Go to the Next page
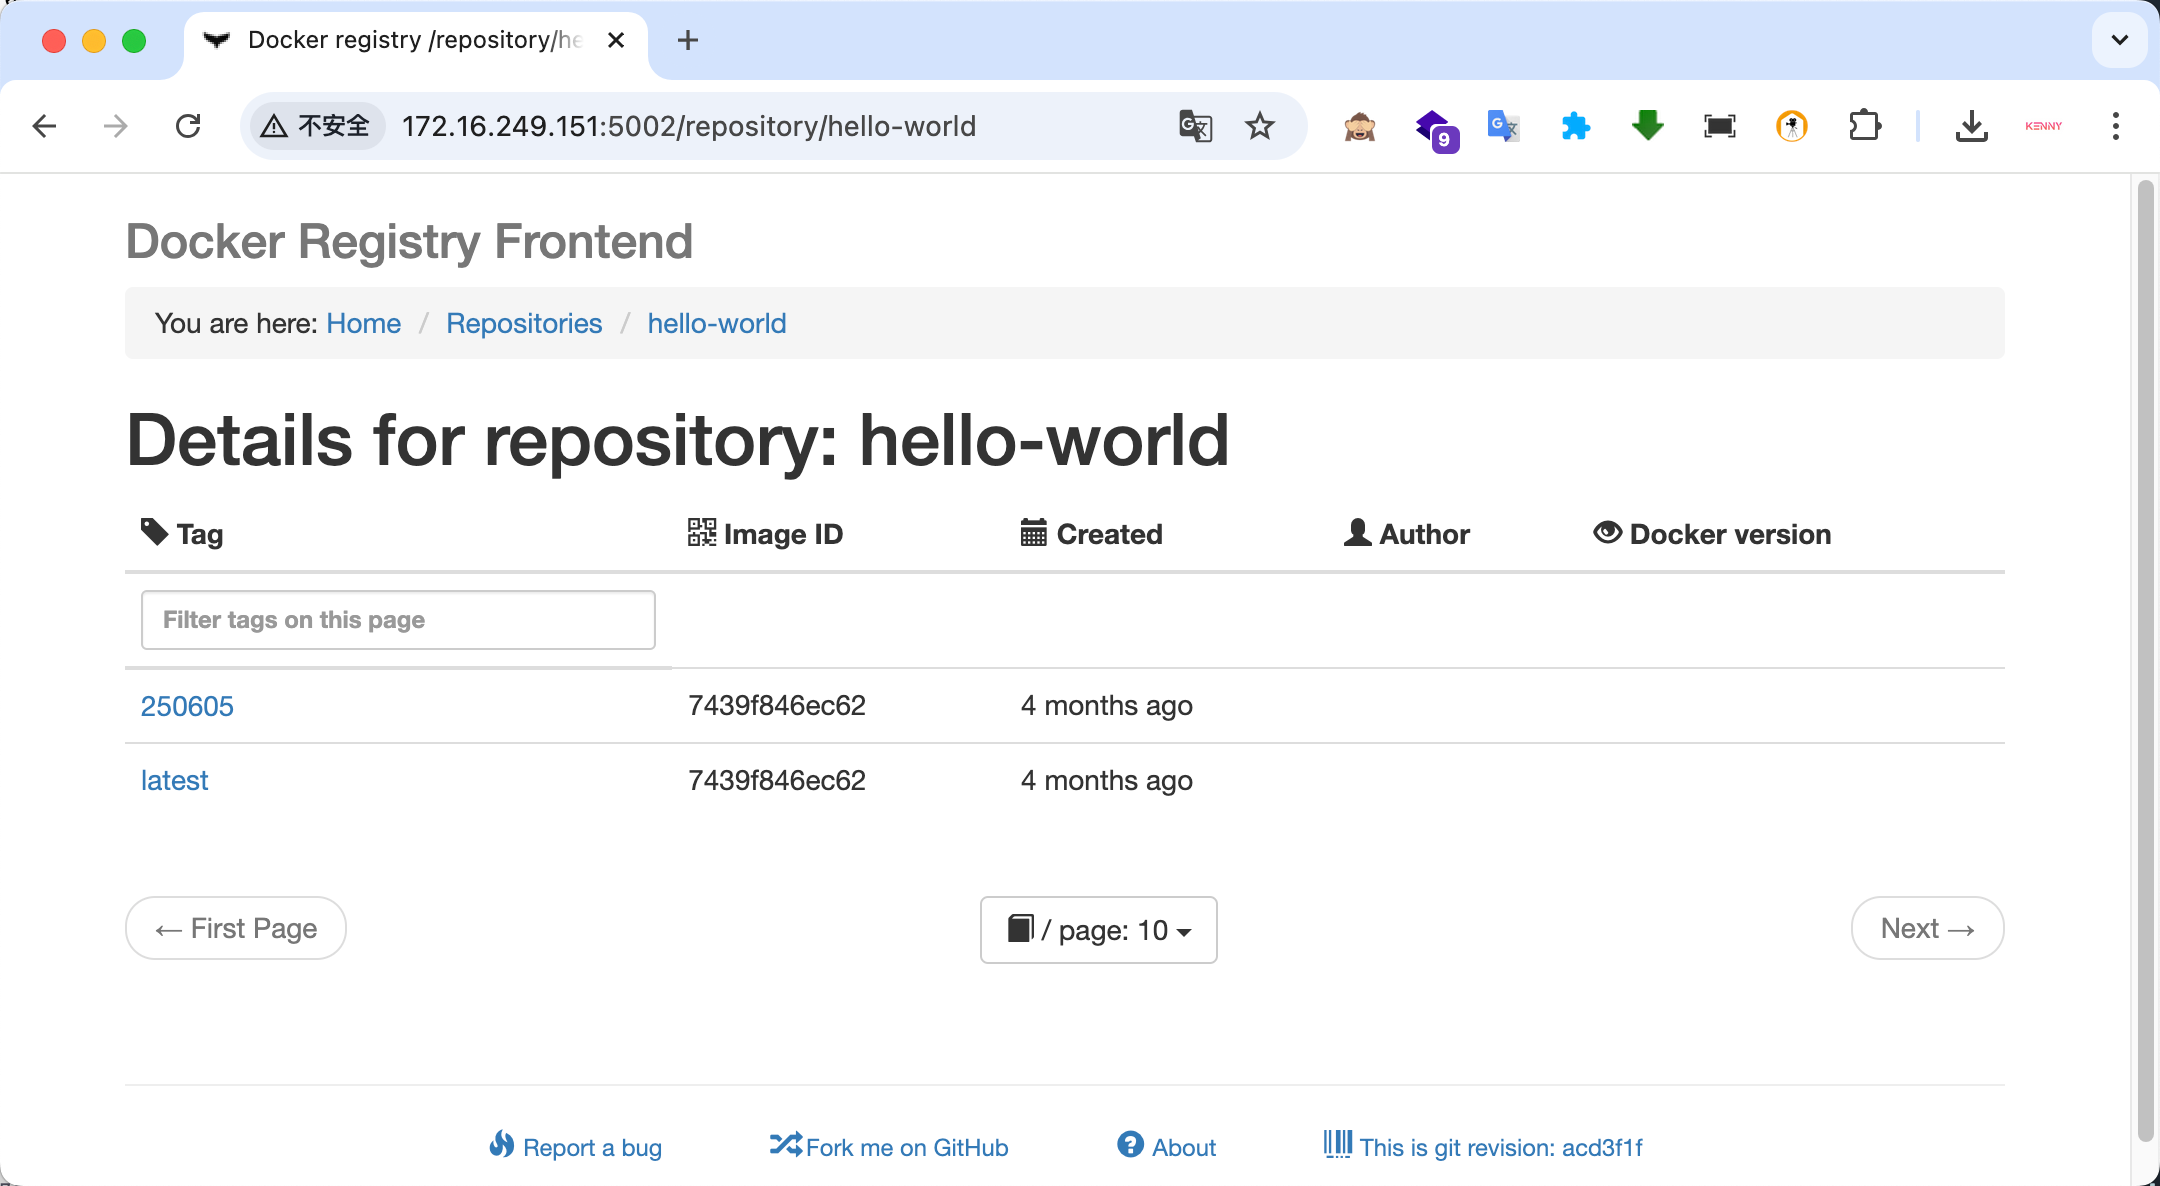 [1927, 928]
